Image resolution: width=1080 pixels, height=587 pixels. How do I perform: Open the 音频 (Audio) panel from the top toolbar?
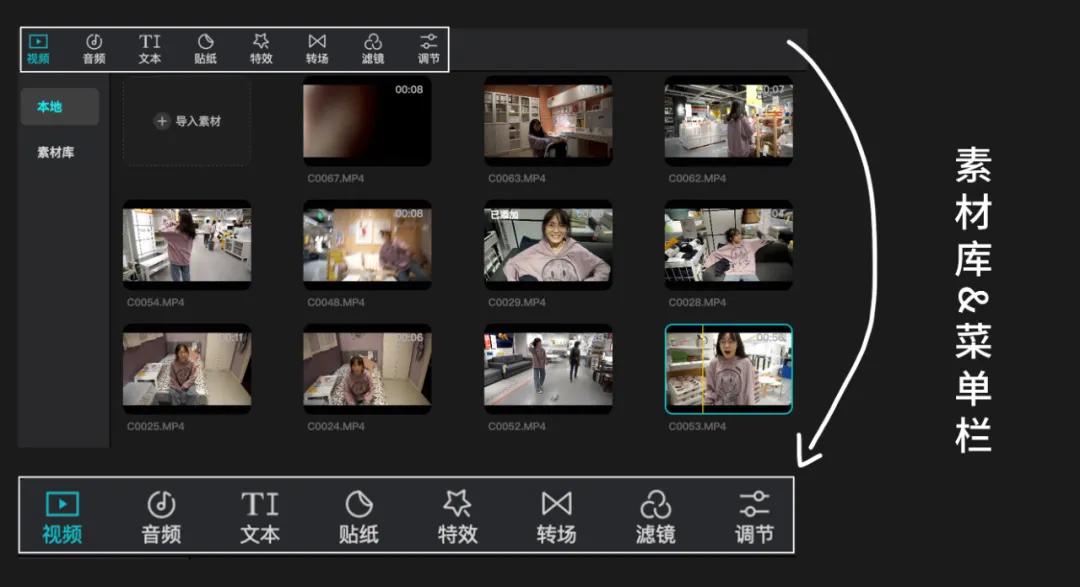pos(93,48)
